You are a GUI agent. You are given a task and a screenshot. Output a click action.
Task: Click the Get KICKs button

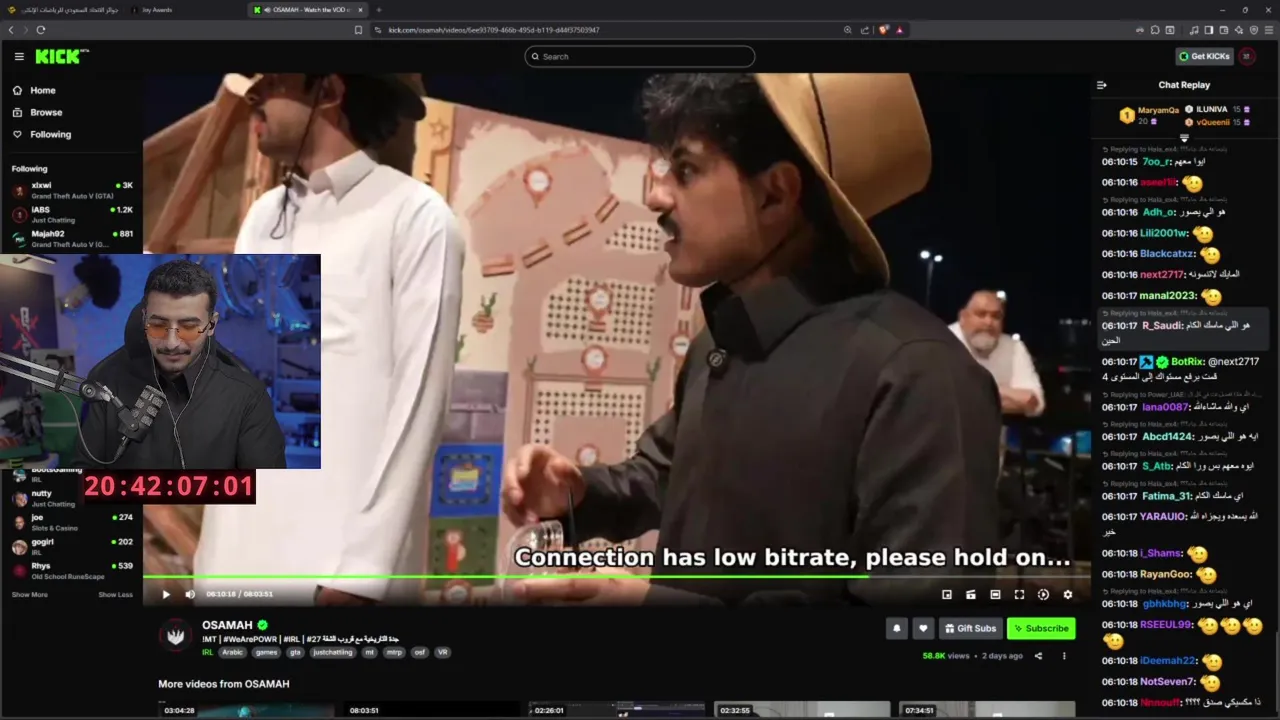point(1204,56)
